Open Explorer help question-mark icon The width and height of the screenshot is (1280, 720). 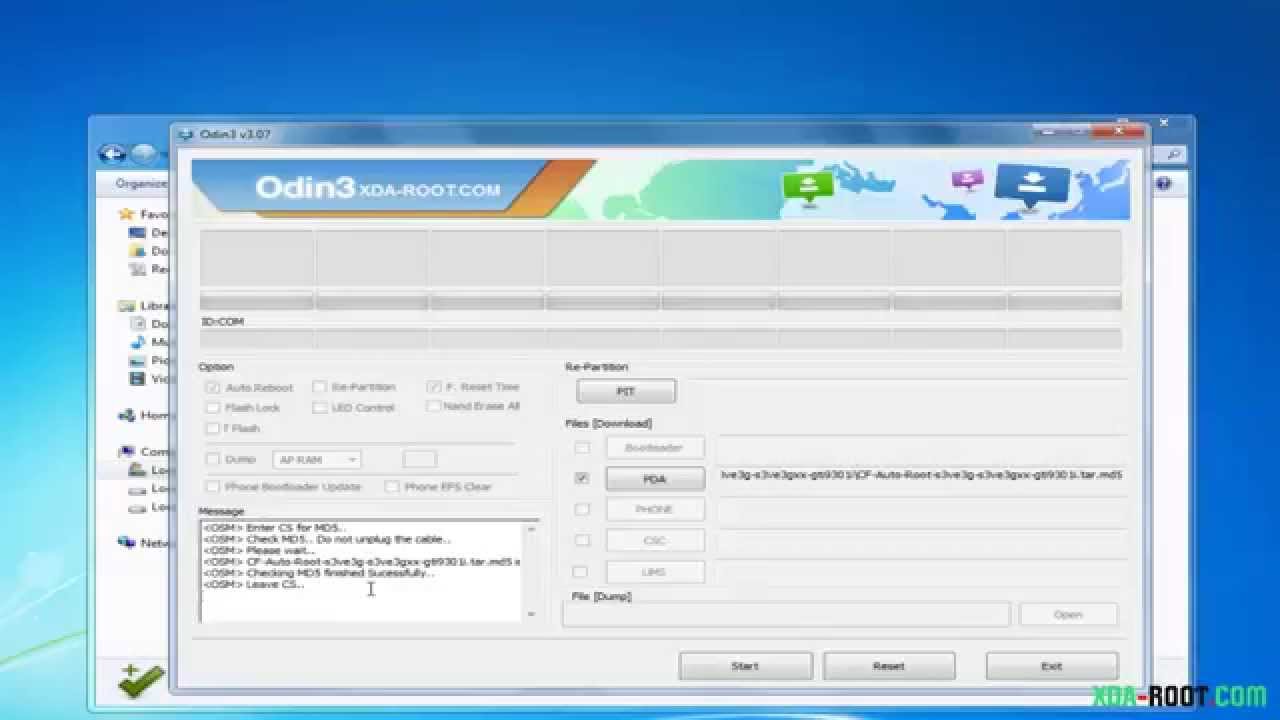(x=1163, y=184)
